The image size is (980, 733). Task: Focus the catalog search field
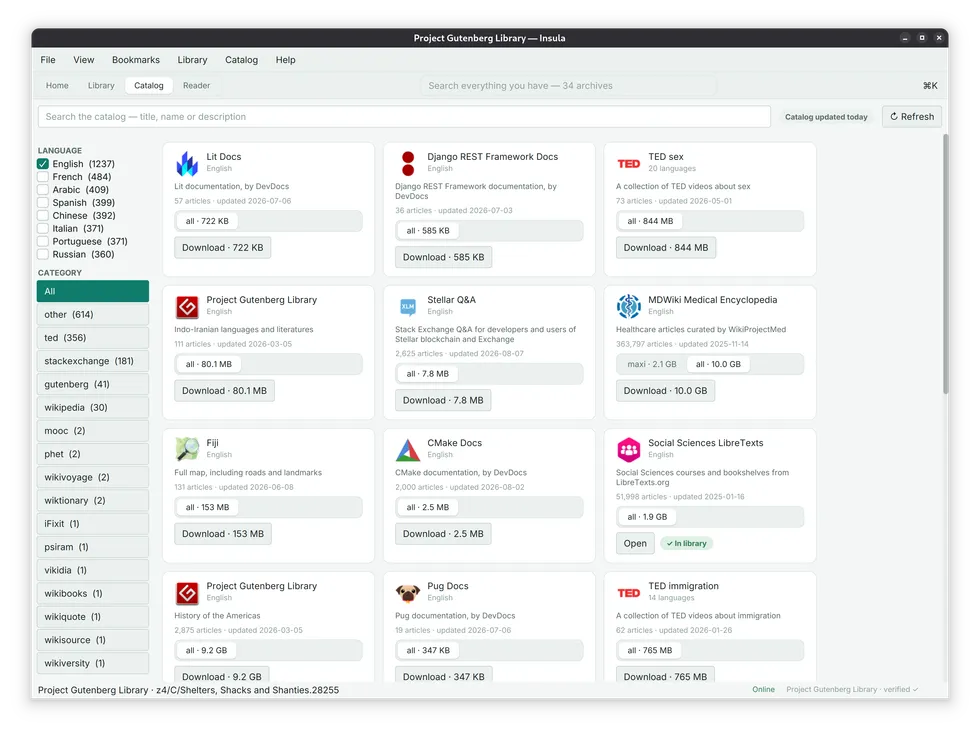click(404, 117)
